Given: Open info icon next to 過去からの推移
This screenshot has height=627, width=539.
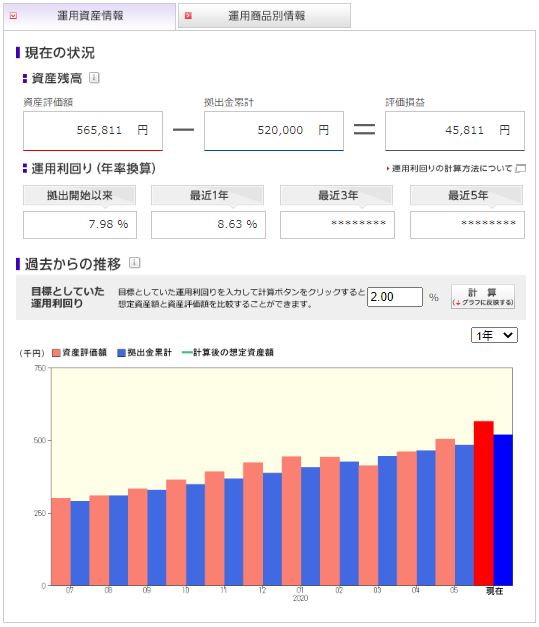Looking at the screenshot, I should [134, 263].
